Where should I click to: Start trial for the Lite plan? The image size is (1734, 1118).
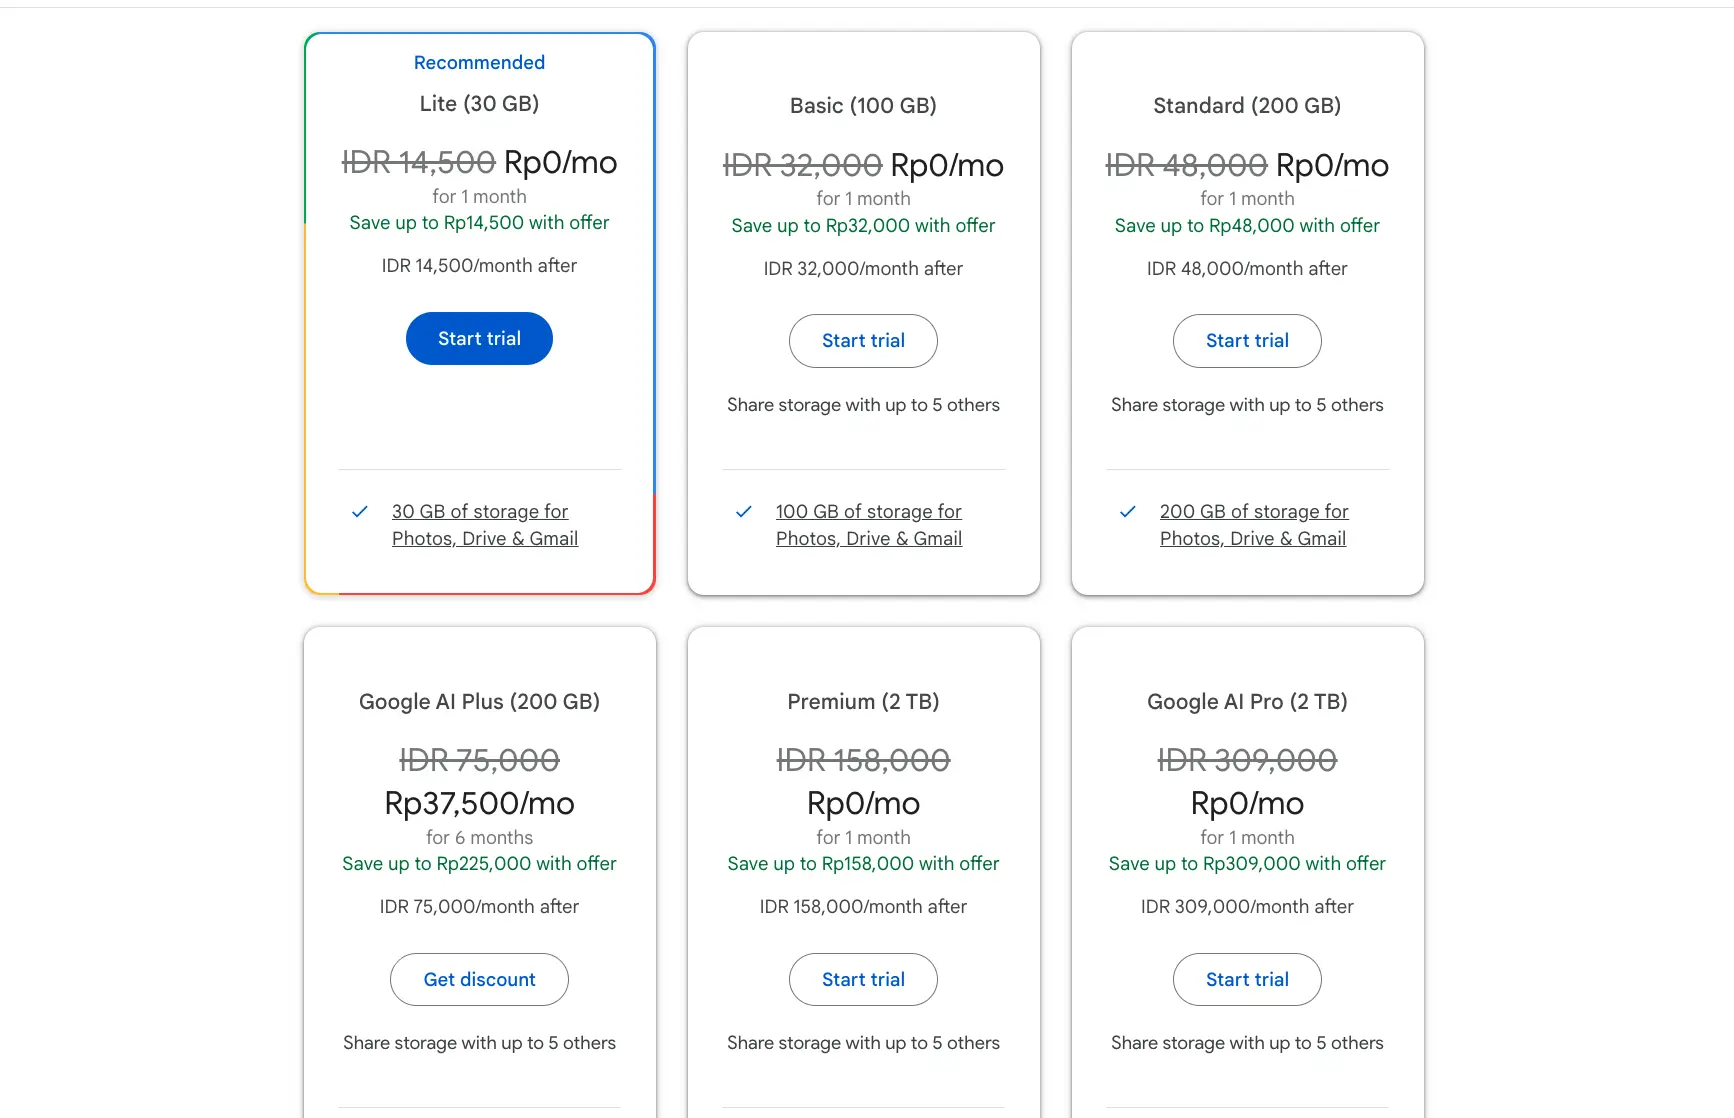click(479, 338)
